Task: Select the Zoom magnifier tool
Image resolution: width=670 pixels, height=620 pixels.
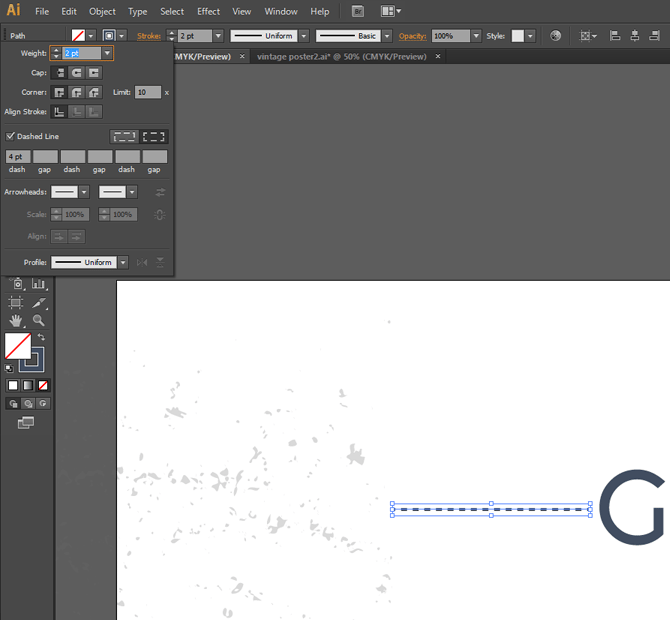Action: 39,321
